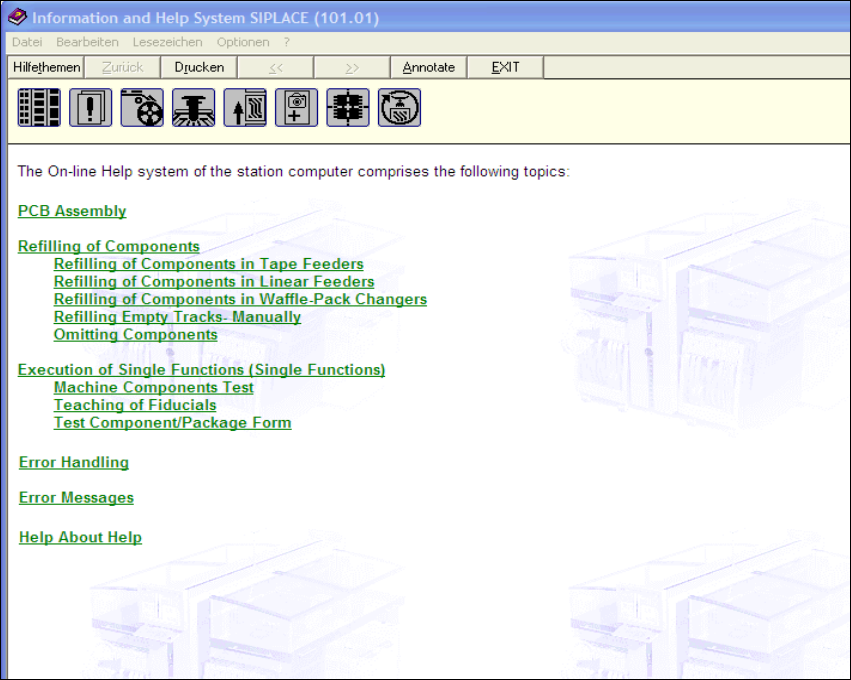Click the Annotate button
Viewport: 851px width, 680px height.
coord(429,67)
